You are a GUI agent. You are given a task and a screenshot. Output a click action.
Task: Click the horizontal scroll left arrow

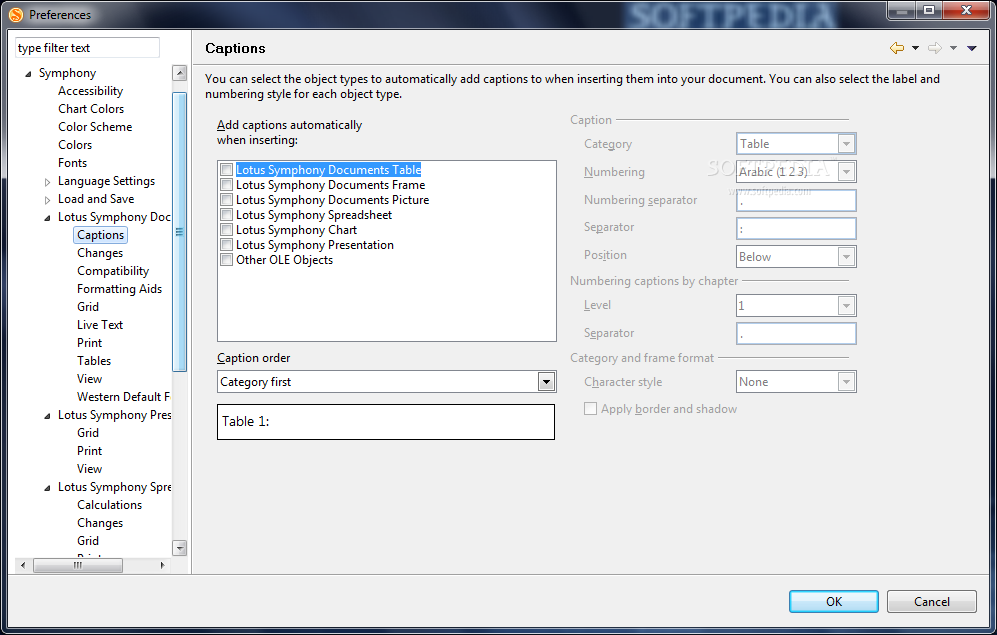23,565
